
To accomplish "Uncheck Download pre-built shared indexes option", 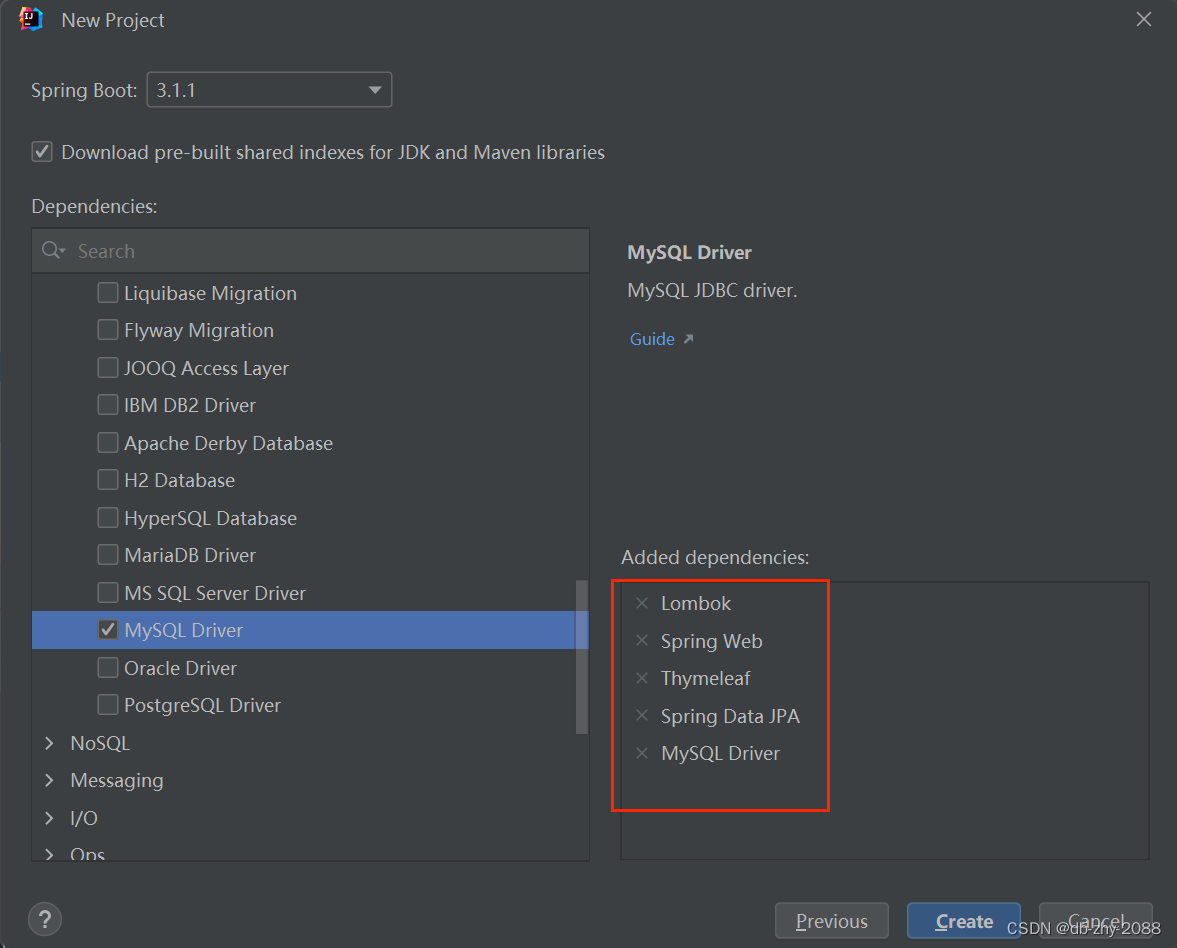I will (41, 152).
